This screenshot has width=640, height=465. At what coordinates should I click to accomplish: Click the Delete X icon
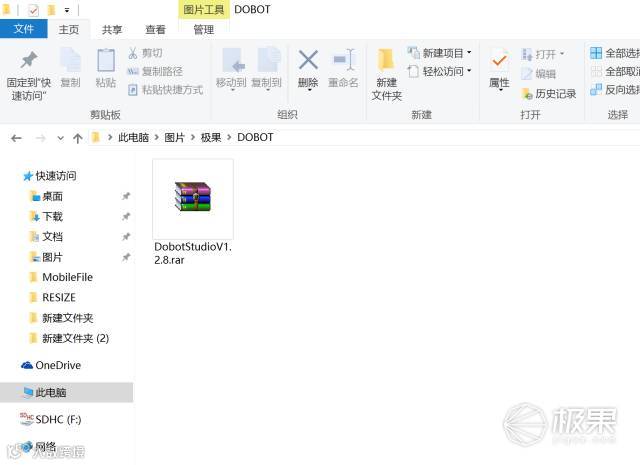[308, 60]
